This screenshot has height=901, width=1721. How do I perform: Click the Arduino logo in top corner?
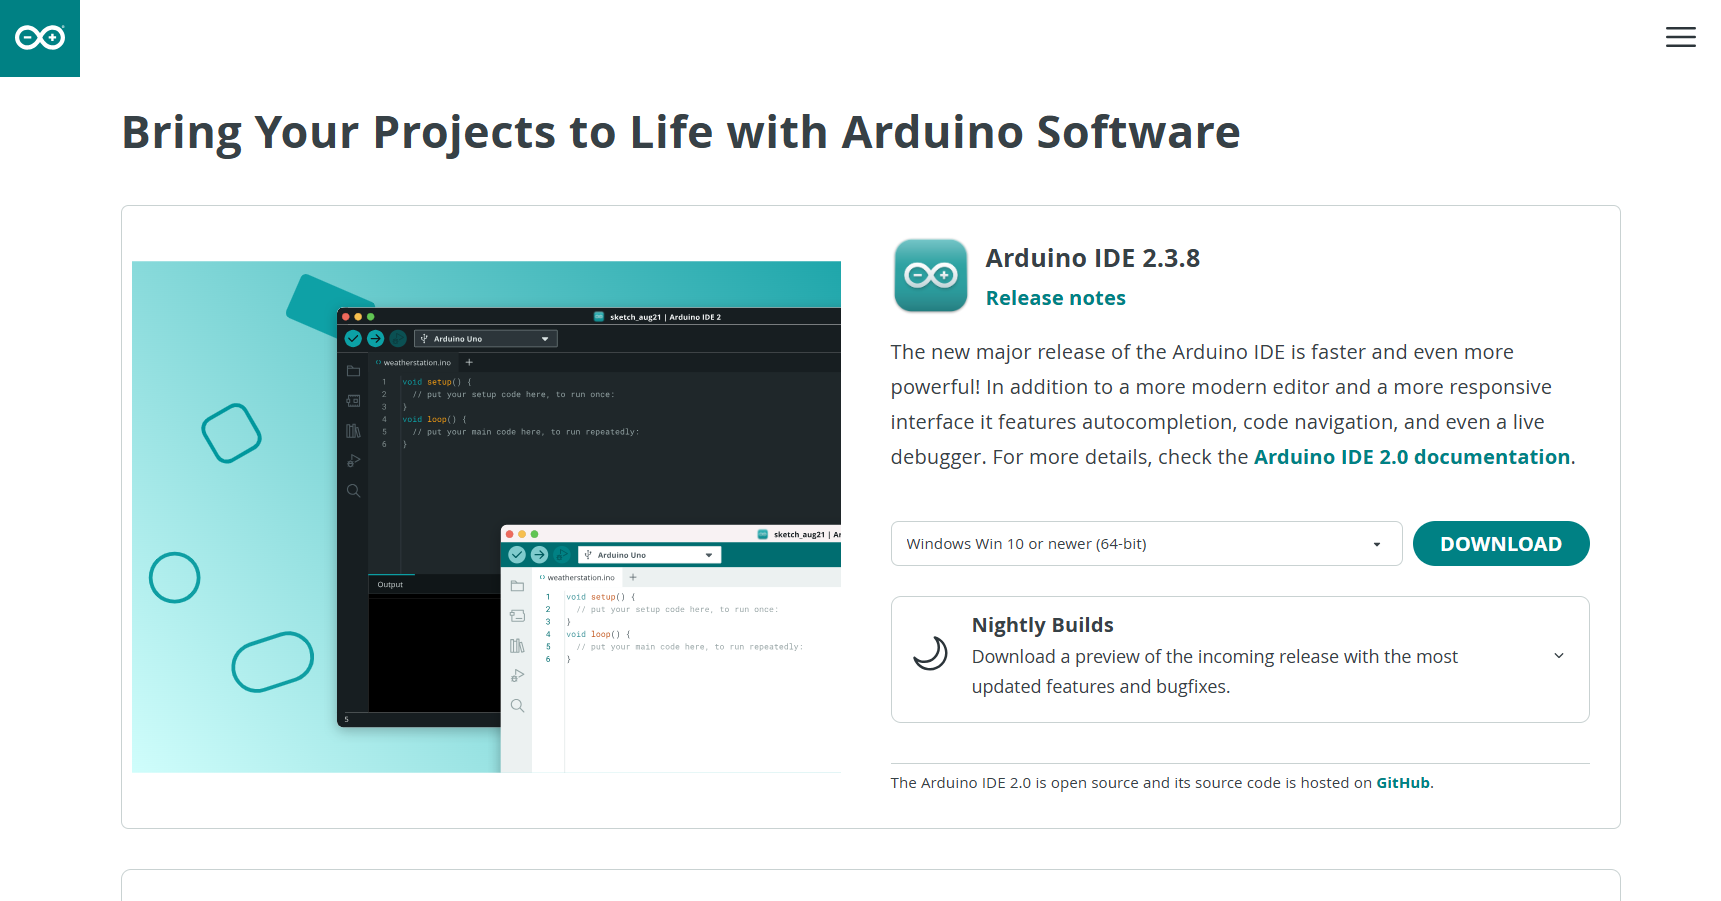tap(40, 38)
